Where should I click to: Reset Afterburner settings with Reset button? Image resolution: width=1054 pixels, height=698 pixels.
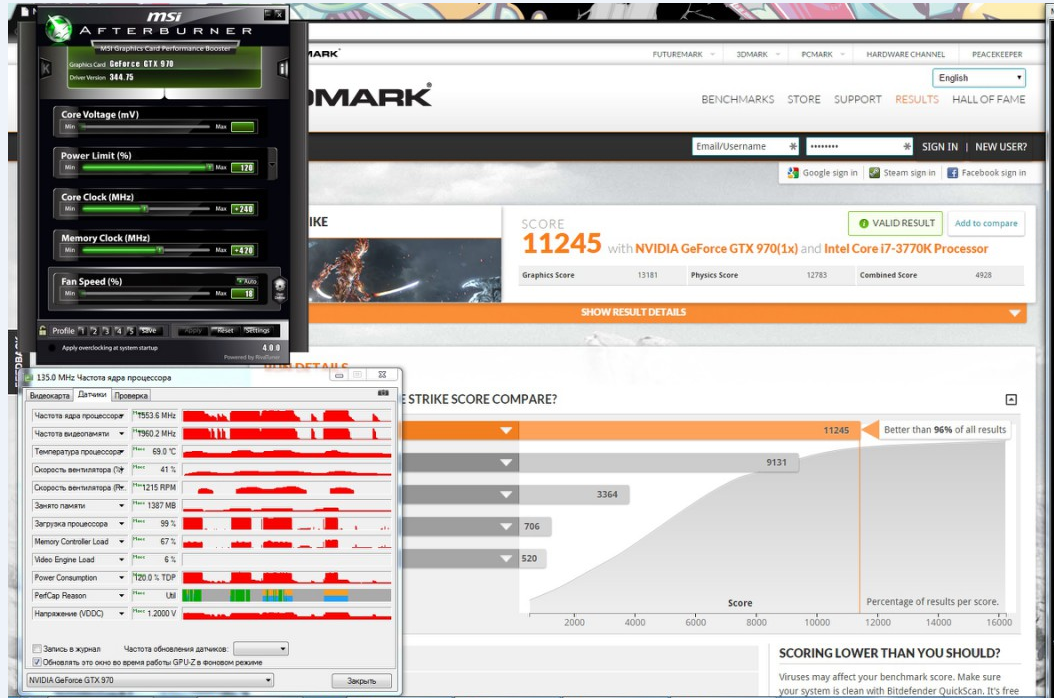225,330
